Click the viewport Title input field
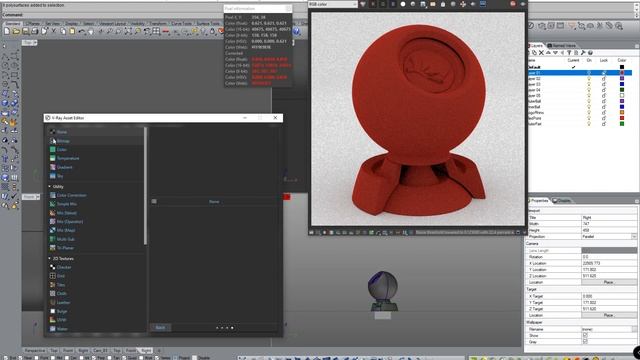This screenshot has width=640, height=360. [x=609, y=218]
